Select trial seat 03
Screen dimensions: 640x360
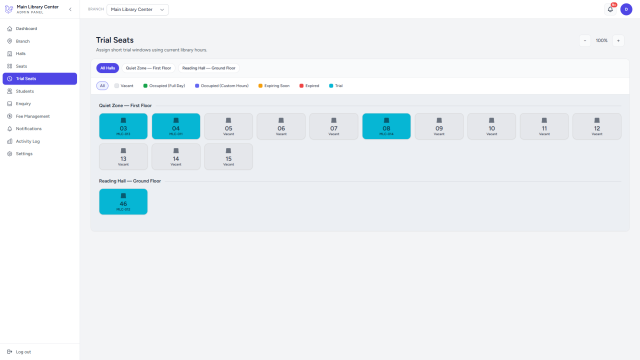coord(123,126)
